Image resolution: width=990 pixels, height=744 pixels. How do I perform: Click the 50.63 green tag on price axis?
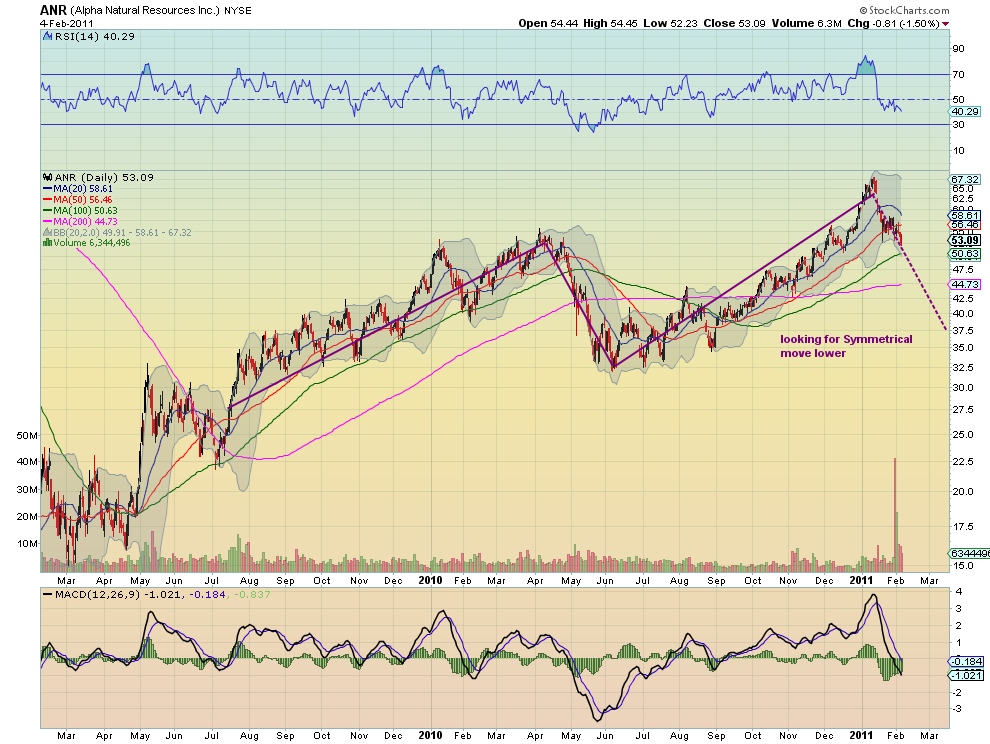coord(965,254)
